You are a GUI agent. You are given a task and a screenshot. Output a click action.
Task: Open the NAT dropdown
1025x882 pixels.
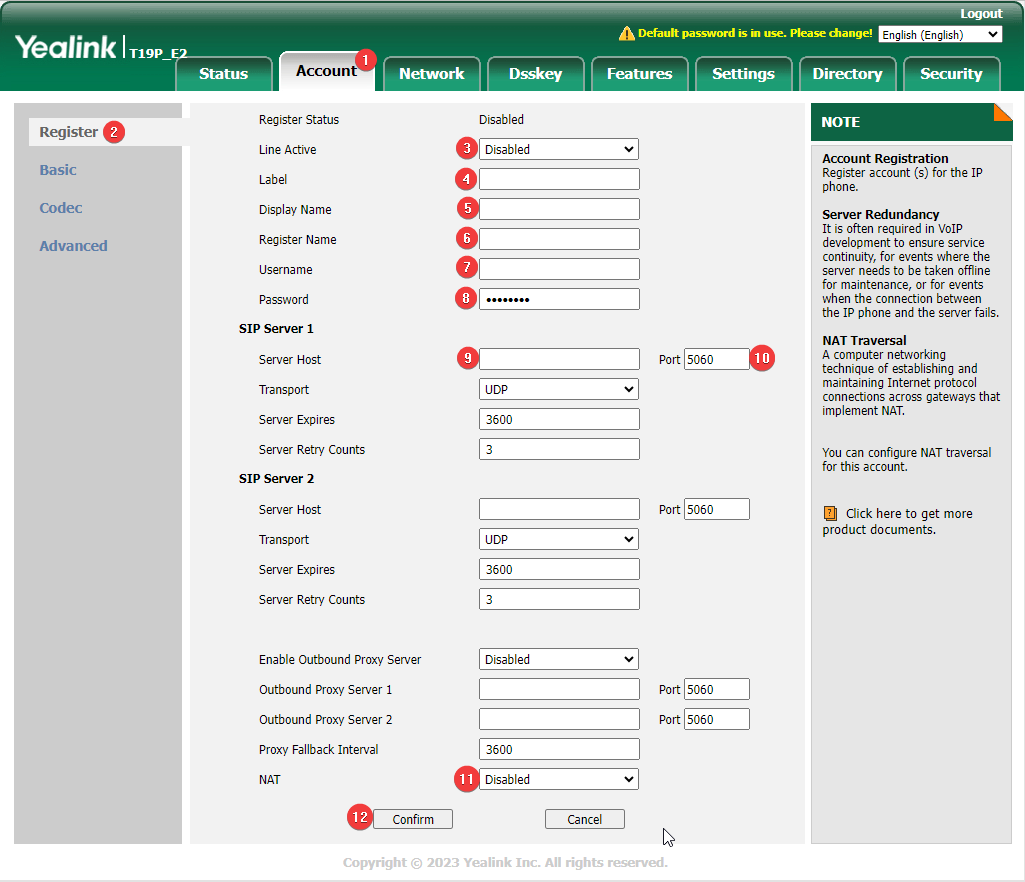(x=558, y=779)
